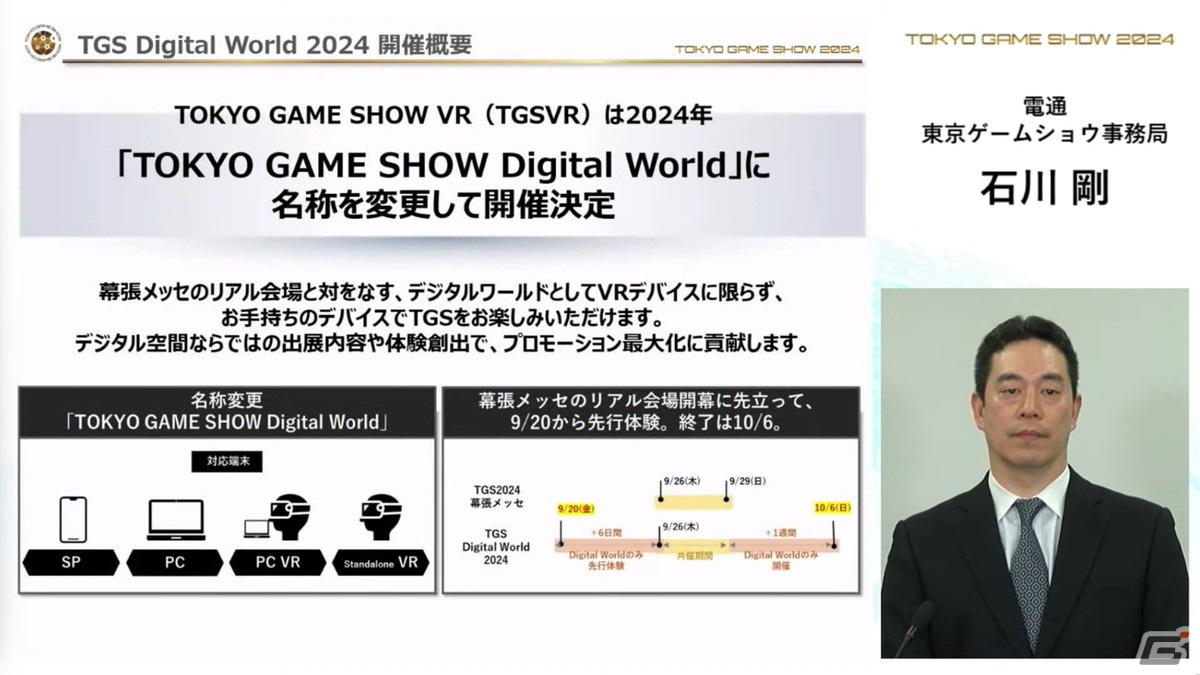This screenshot has width=1200, height=675.
Task: Click the 9/29(日) timeline marker
Action: [746, 480]
